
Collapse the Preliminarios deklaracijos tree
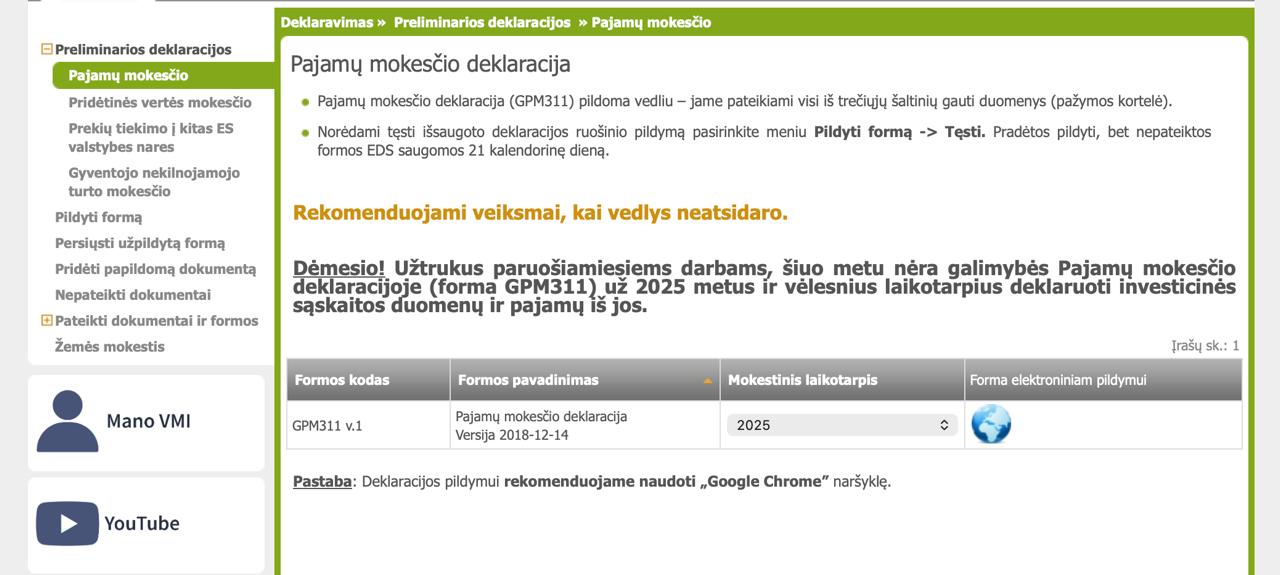[x=46, y=49]
